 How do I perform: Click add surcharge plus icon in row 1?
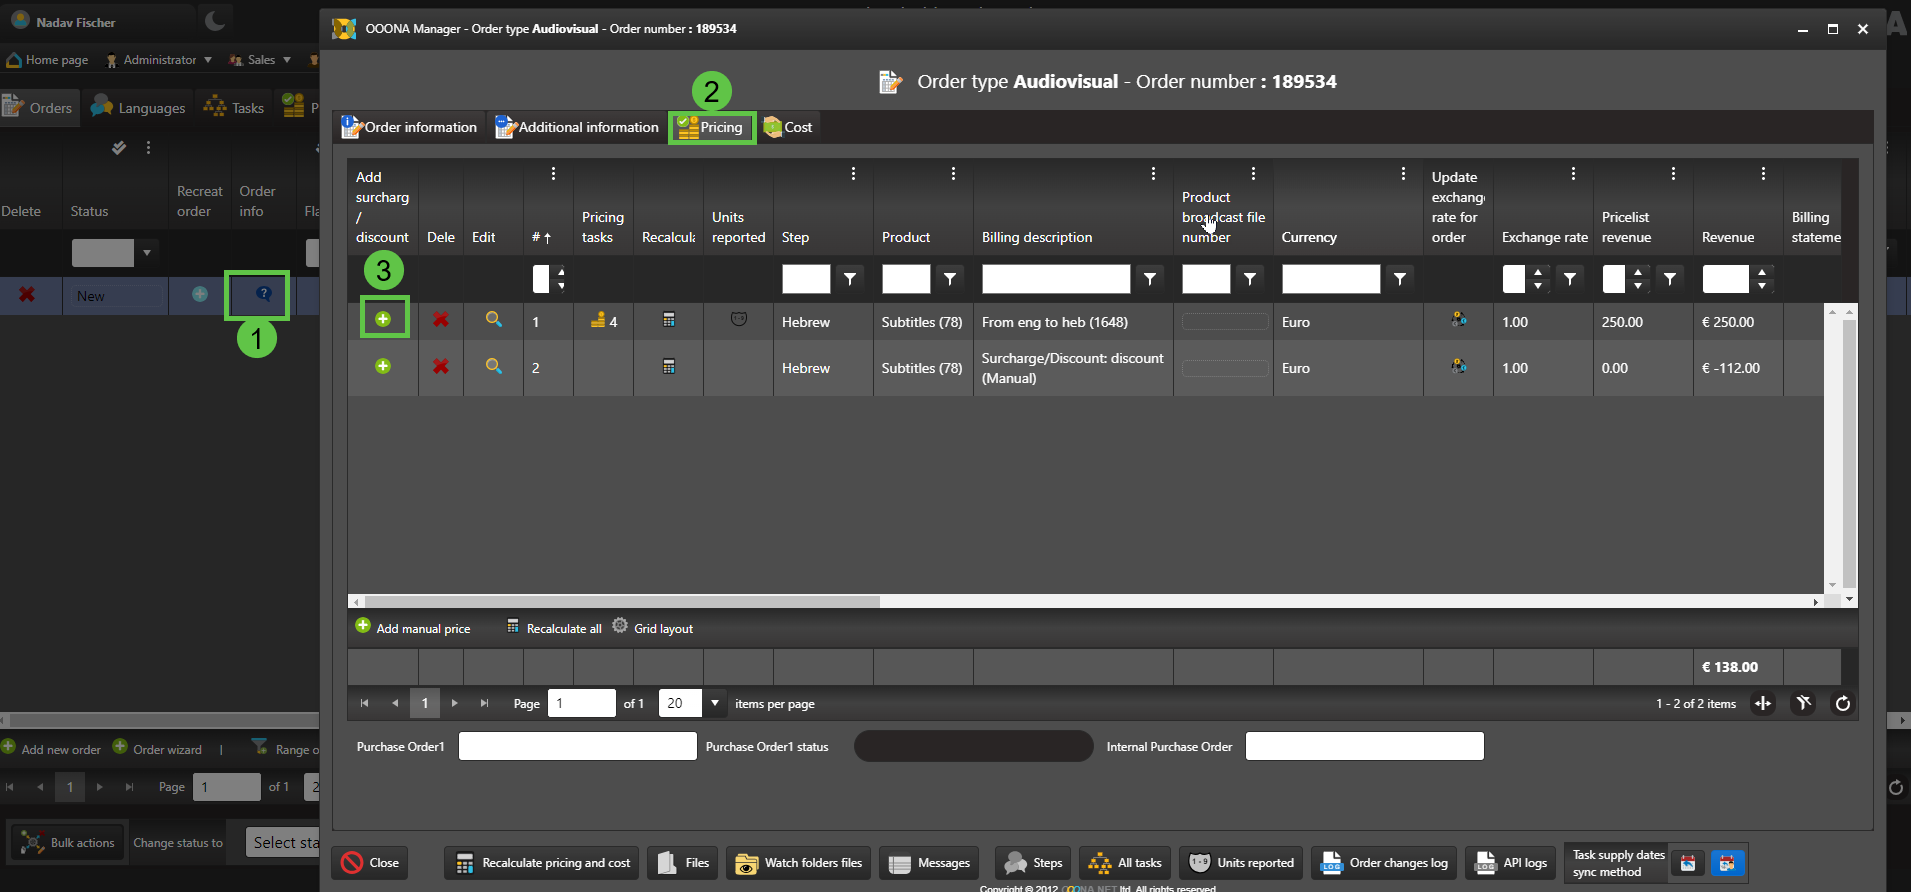(x=383, y=319)
